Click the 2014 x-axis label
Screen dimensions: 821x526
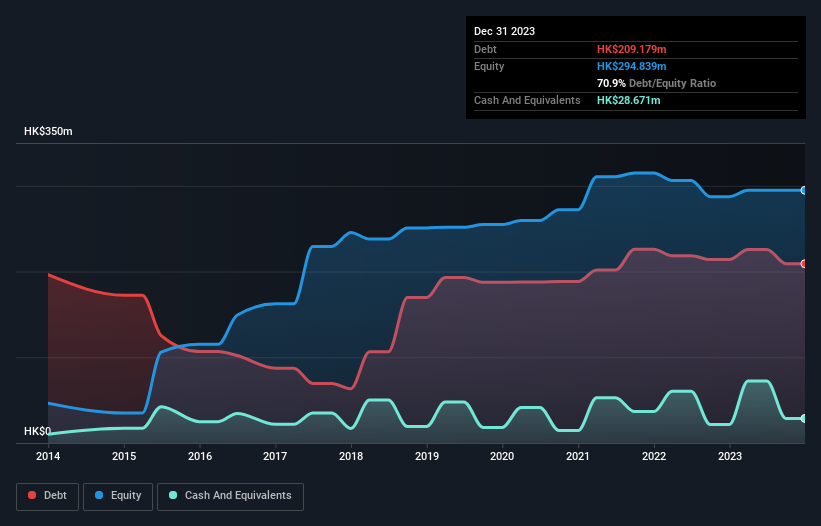pyautogui.click(x=48, y=456)
